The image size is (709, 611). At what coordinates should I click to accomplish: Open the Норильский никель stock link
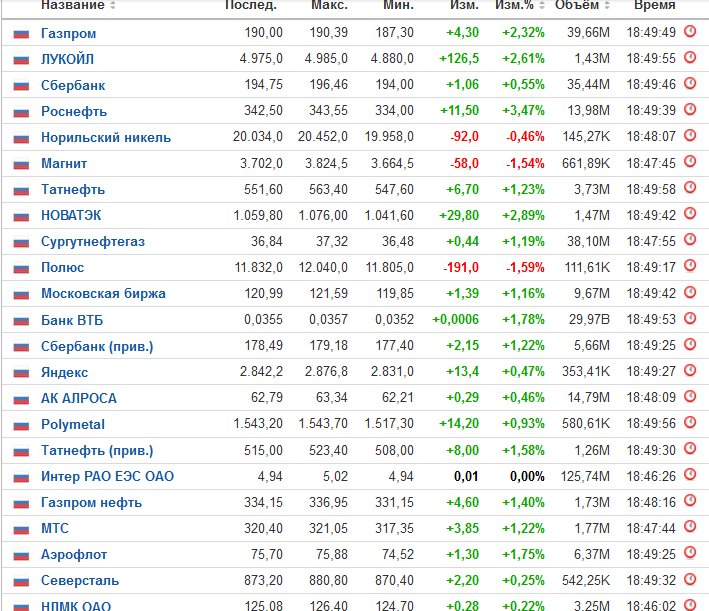[106, 137]
